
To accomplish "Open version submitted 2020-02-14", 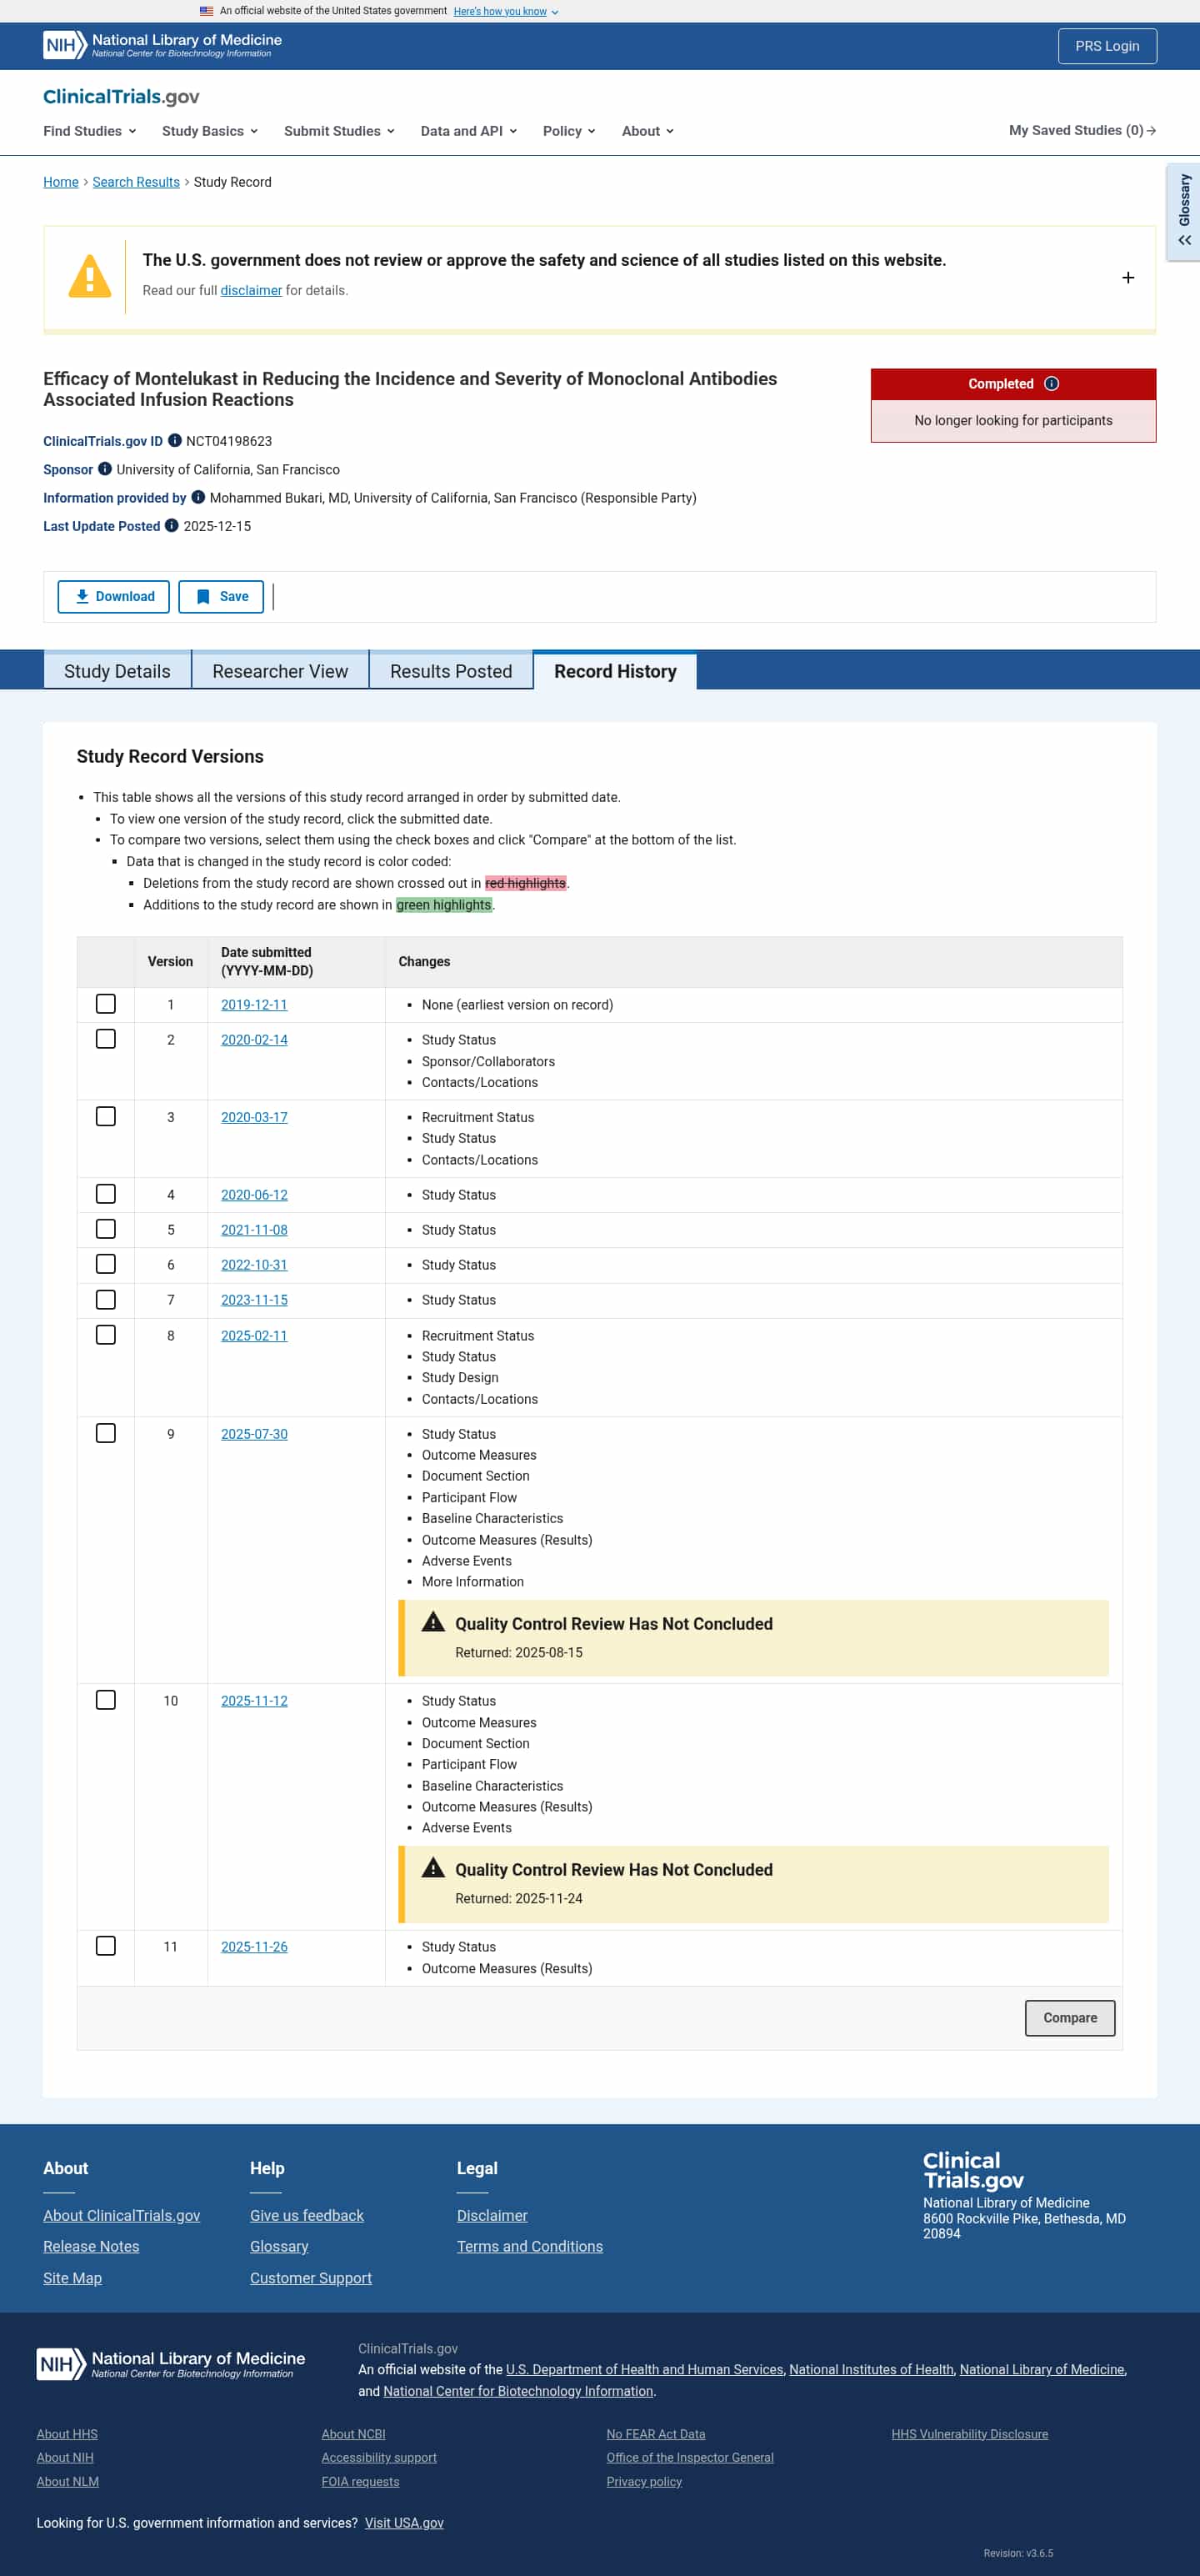I will [x=254, y=1040].
